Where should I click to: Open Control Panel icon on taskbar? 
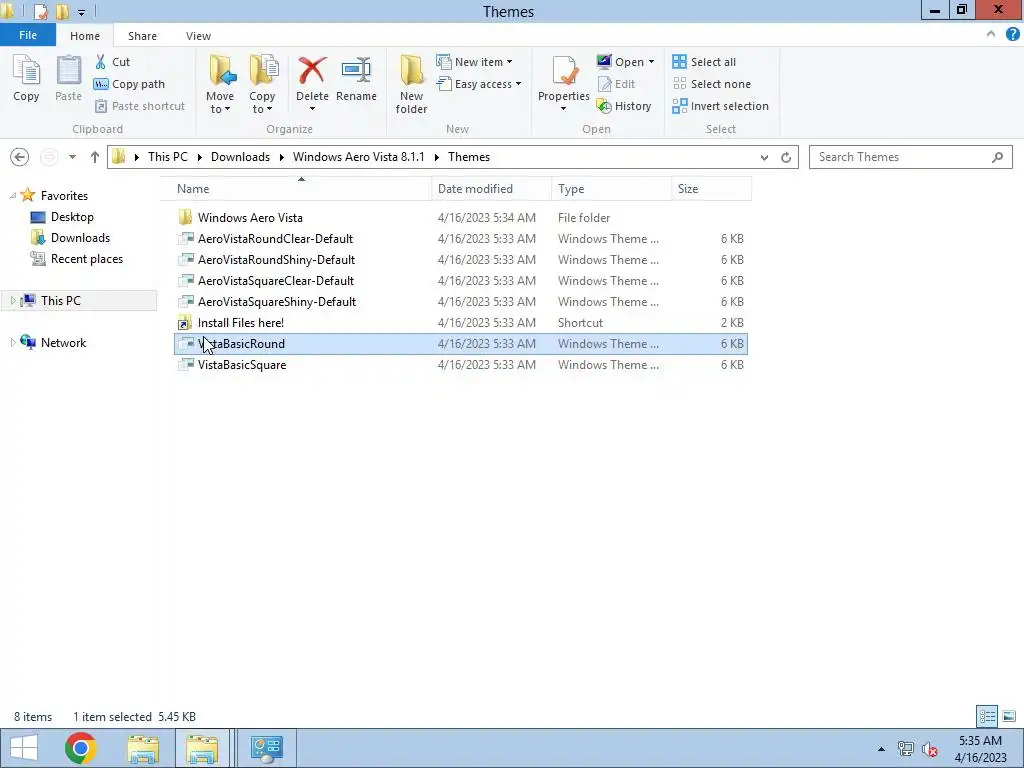(x=266, y=748)
